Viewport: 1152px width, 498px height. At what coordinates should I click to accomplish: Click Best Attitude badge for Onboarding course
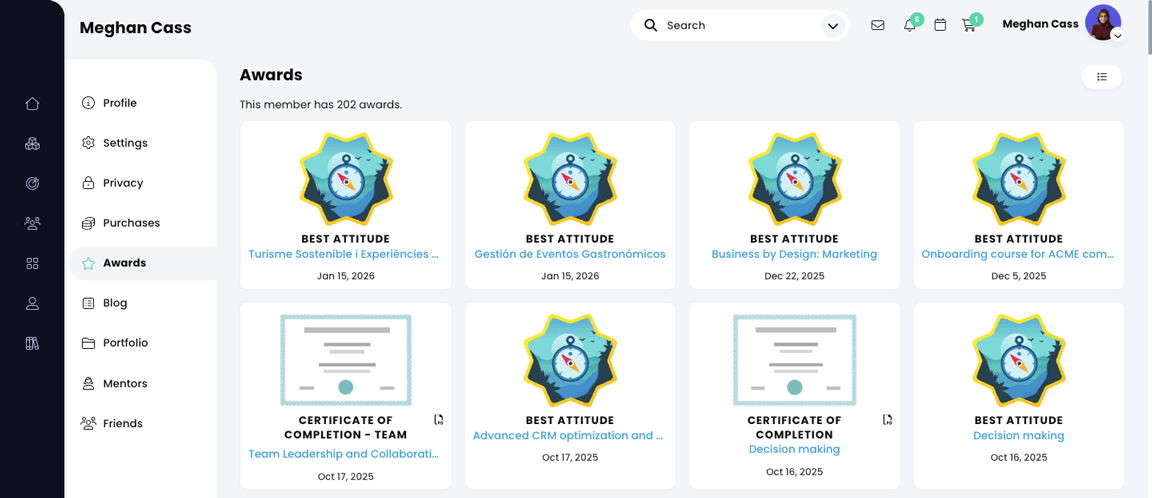[x=1018, y=179]
